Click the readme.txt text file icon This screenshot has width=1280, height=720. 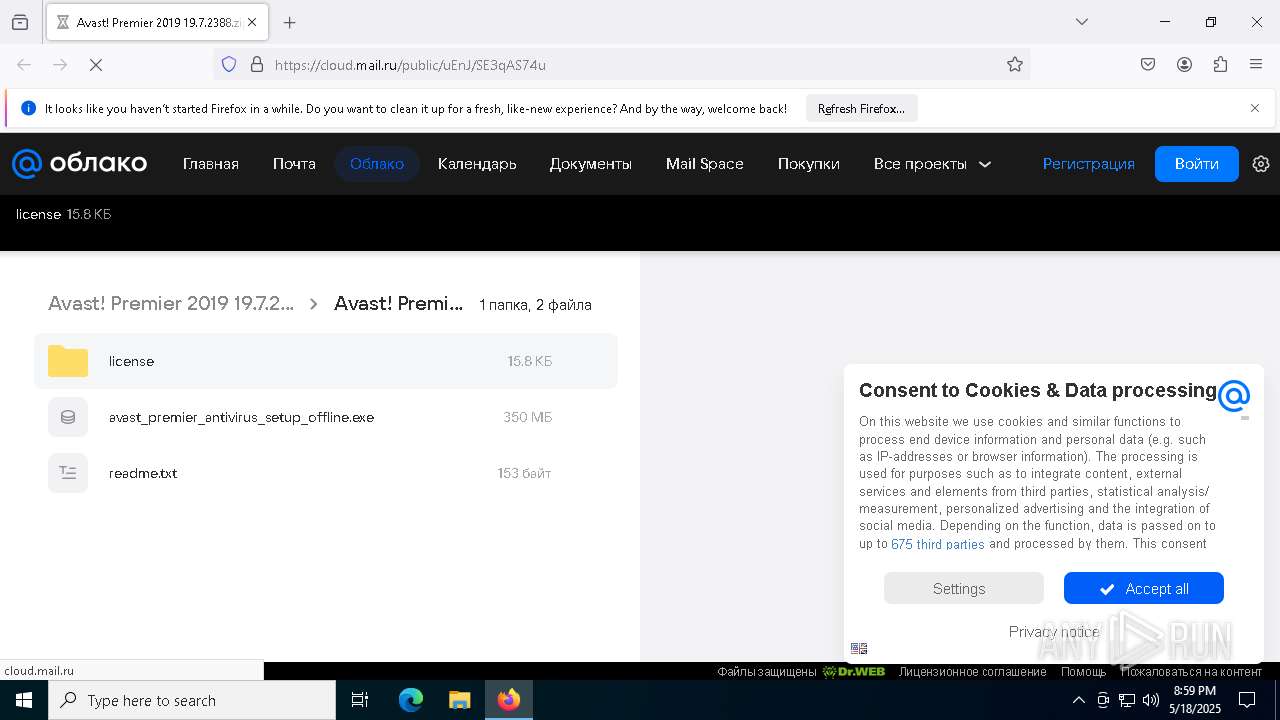tap(68, 473)
